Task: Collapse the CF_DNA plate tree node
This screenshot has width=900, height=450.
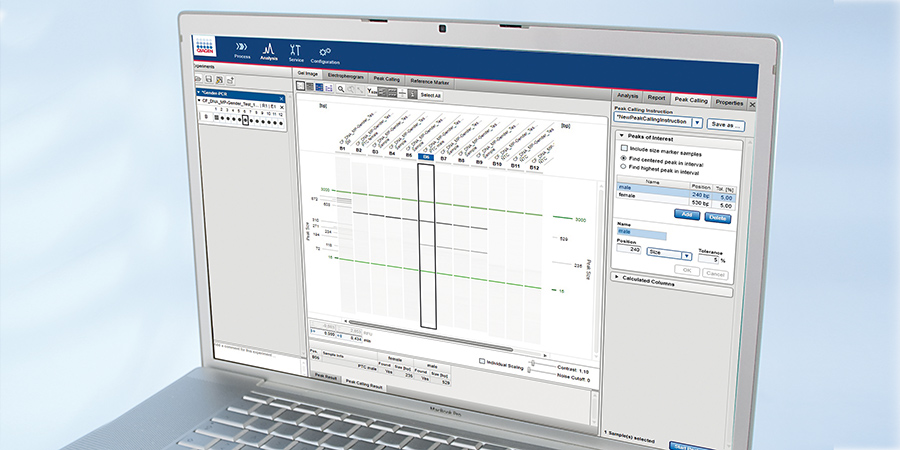Action: [x=199, y=100]
